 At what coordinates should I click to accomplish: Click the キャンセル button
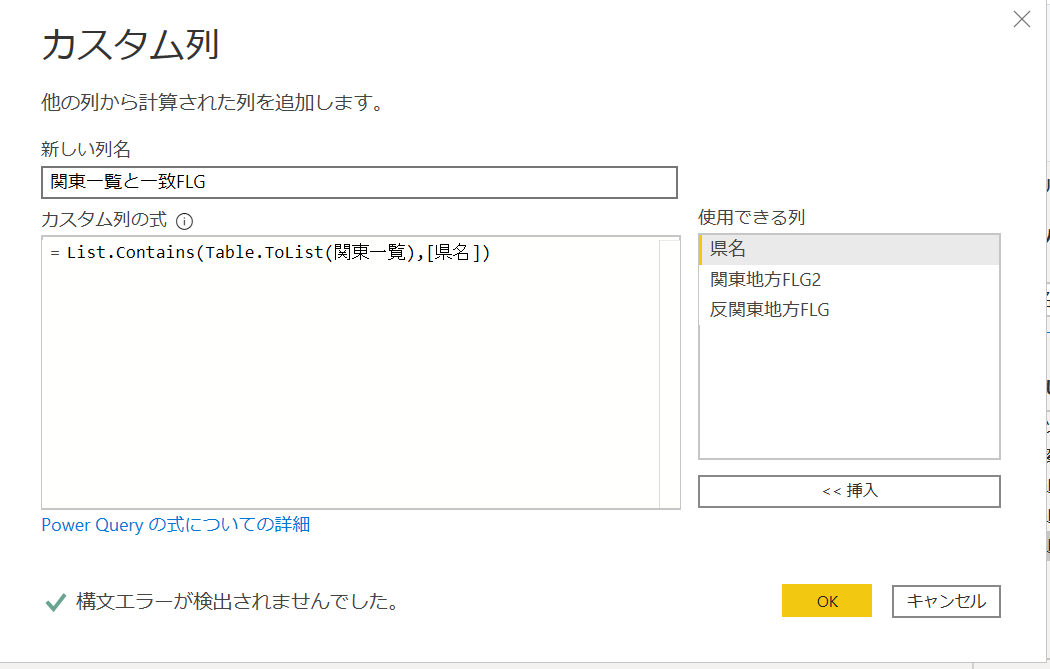coord(946,601)
